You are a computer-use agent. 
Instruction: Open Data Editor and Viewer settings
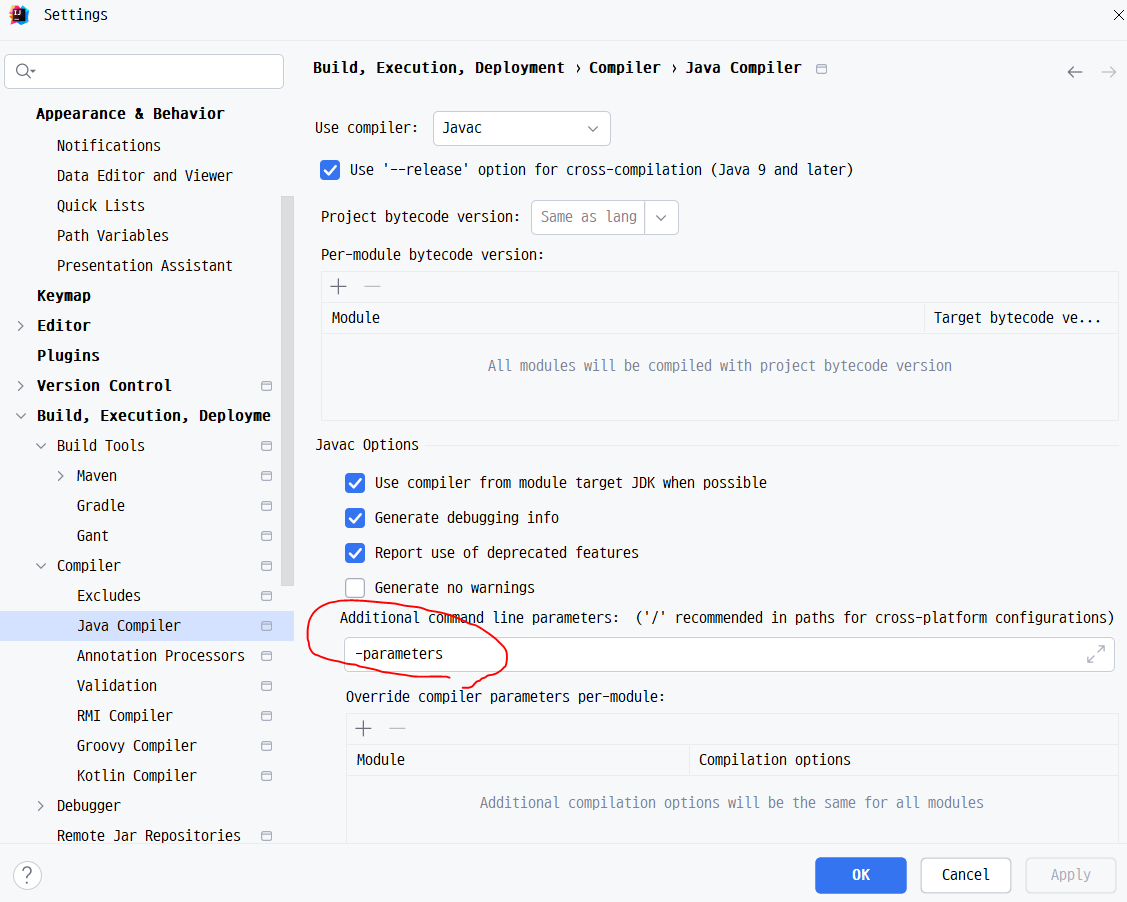(x=144, y=176)
